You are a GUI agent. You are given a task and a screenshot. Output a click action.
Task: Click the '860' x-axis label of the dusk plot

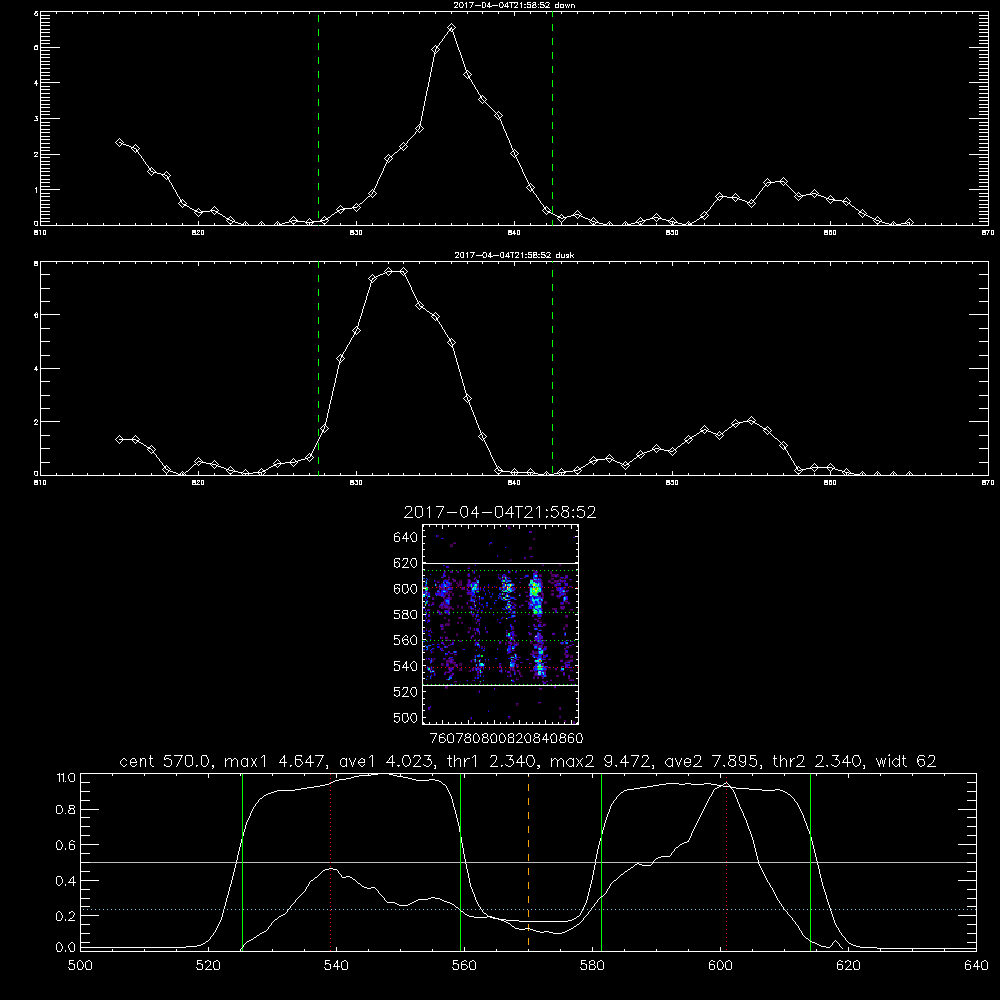[830, 483]
